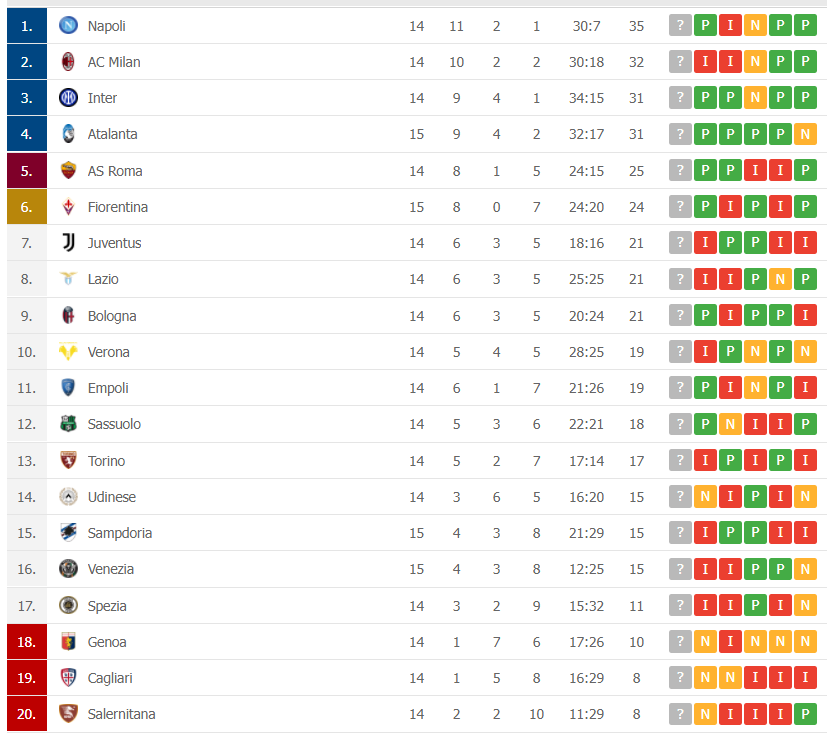Open the Udinese team link

click(111, 497)
